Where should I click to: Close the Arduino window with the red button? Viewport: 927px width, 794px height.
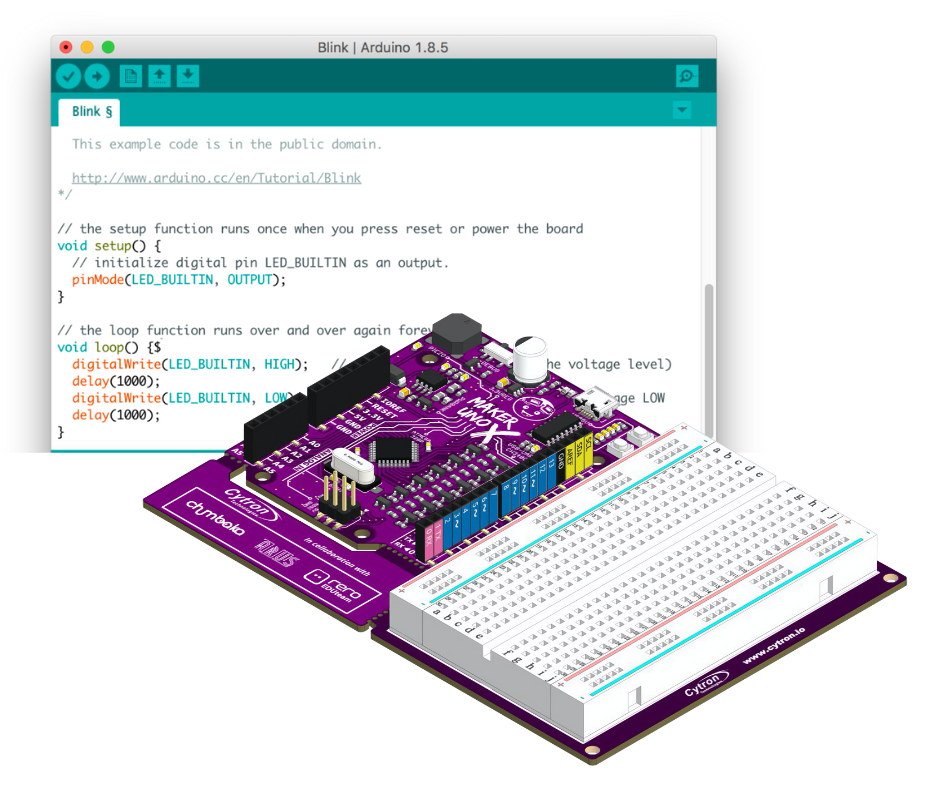[66, 47]
